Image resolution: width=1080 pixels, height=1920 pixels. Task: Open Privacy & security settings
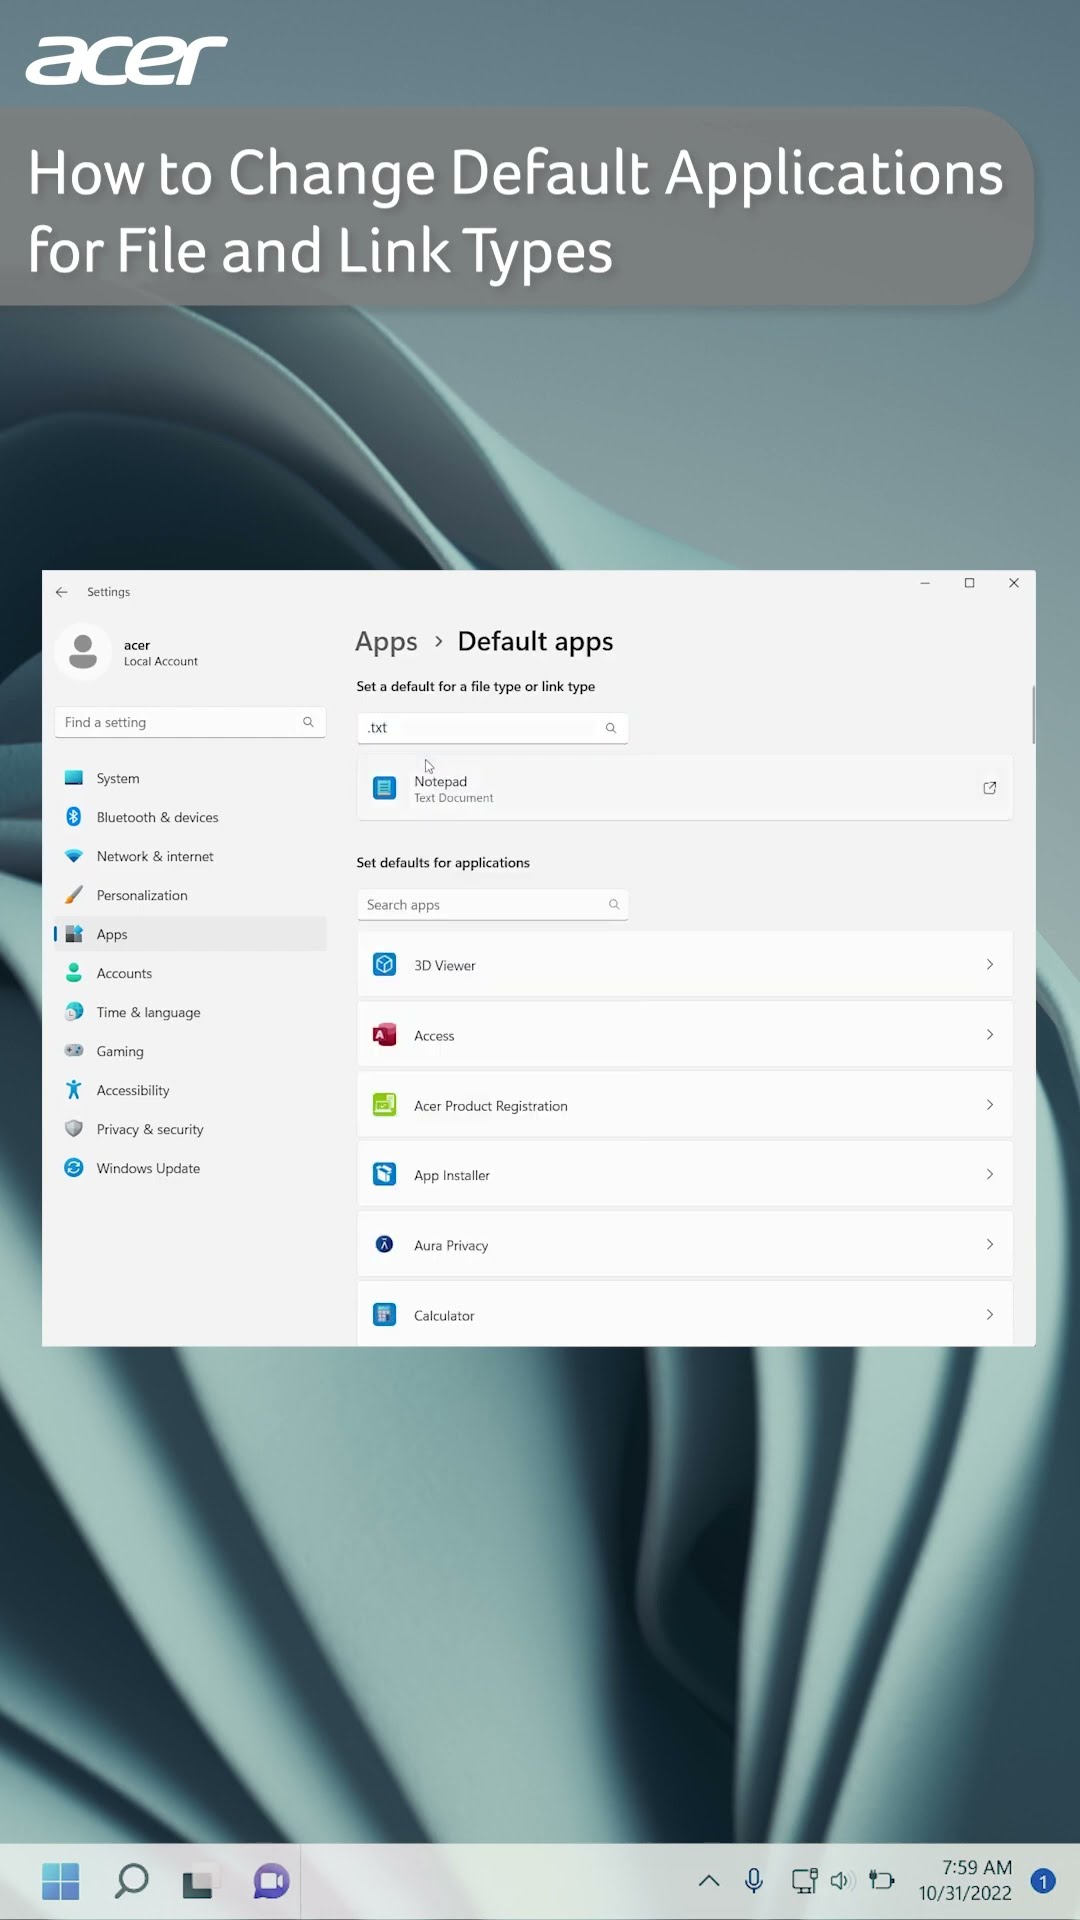pos(190,1129)
